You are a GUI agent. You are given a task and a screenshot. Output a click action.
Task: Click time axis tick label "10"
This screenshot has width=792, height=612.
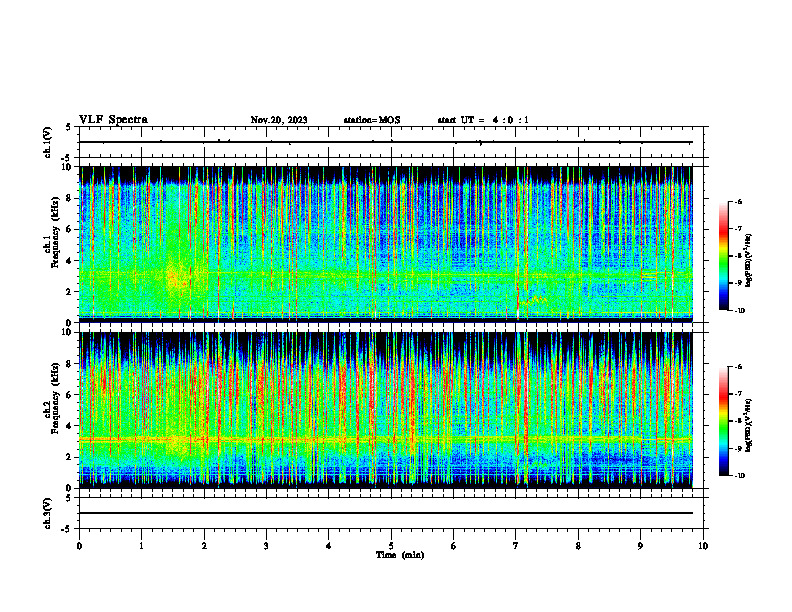tap(703, 546)
